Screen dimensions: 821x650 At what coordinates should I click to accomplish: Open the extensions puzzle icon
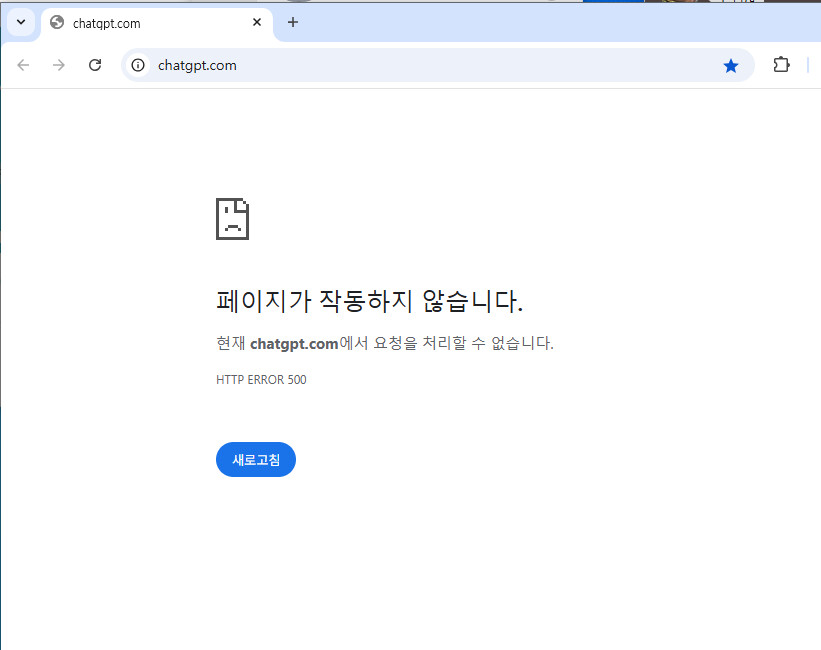[781, 64]
